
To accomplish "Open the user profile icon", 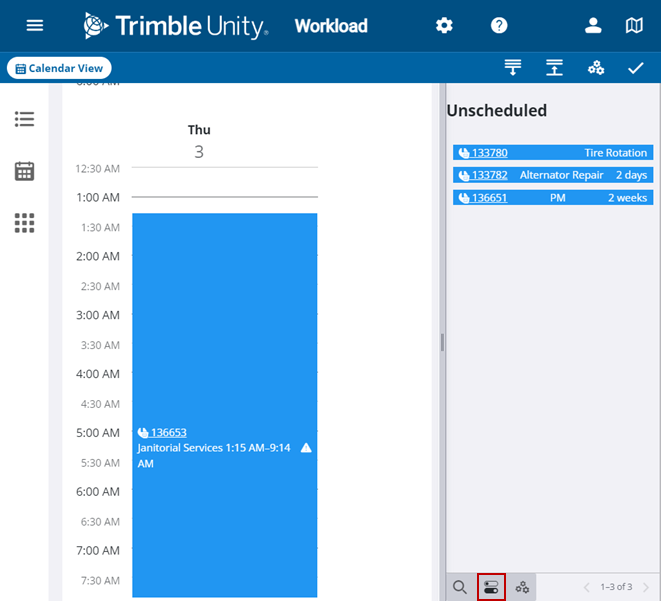I will pyautogui.click(x=593, y=25).
